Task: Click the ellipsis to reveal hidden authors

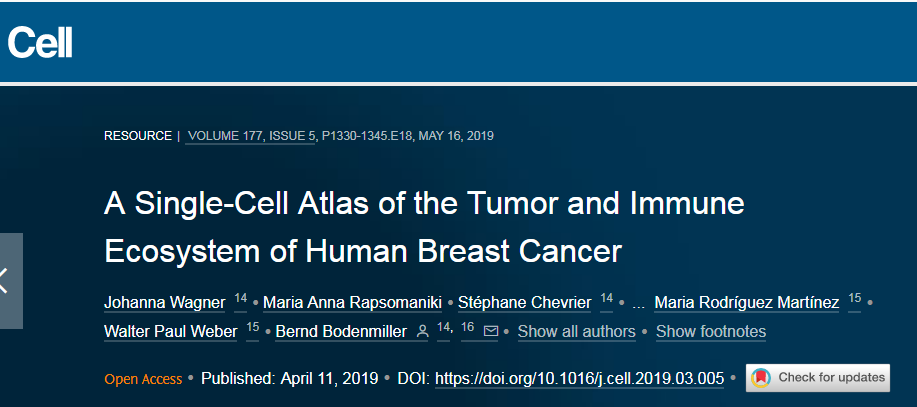Action: pos(639,303)
